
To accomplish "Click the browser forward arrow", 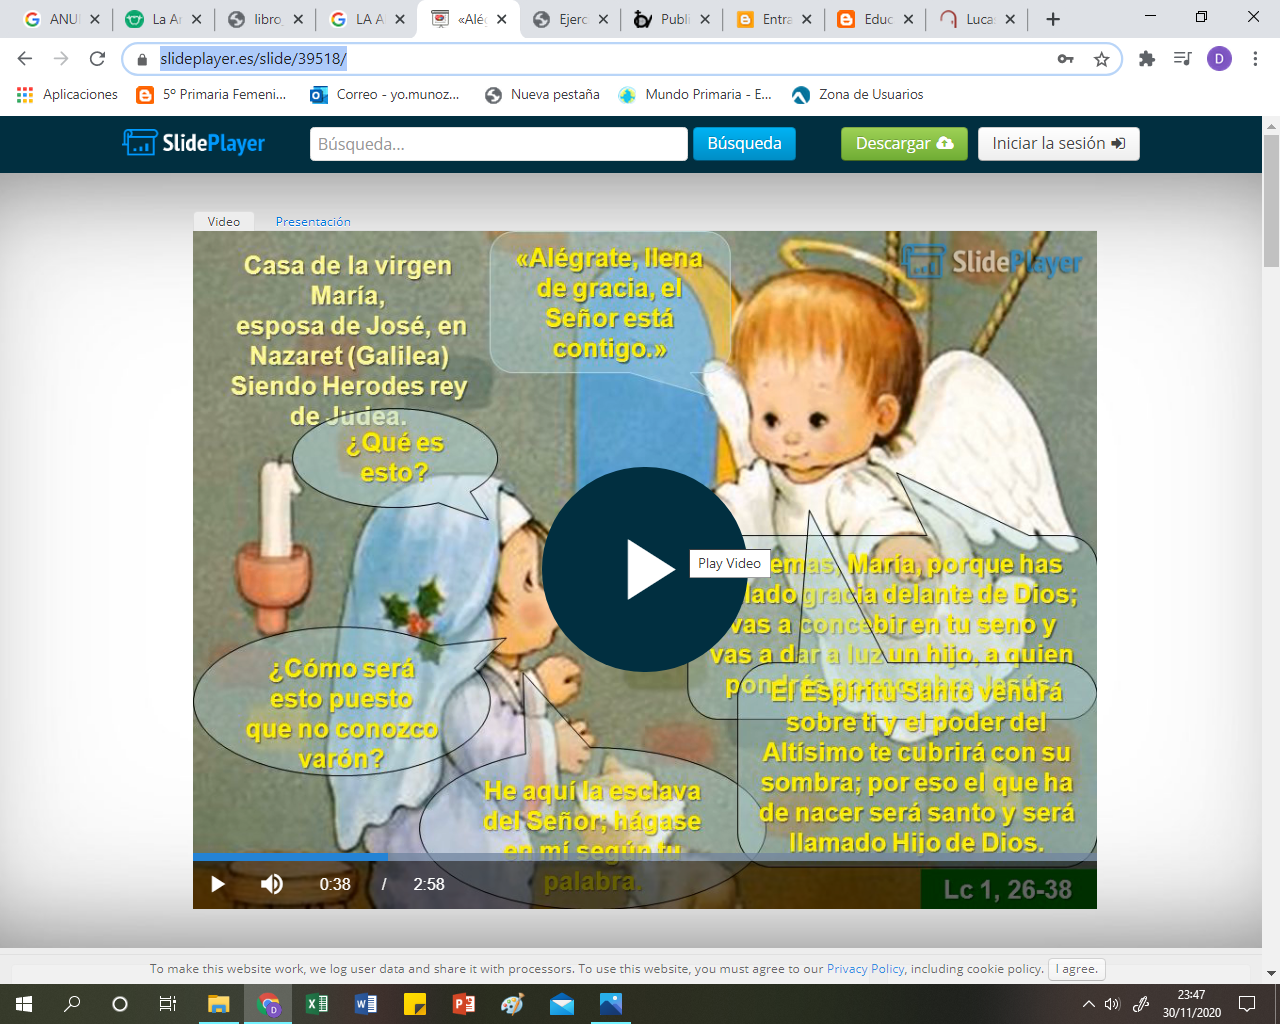I will click(61, 59).
